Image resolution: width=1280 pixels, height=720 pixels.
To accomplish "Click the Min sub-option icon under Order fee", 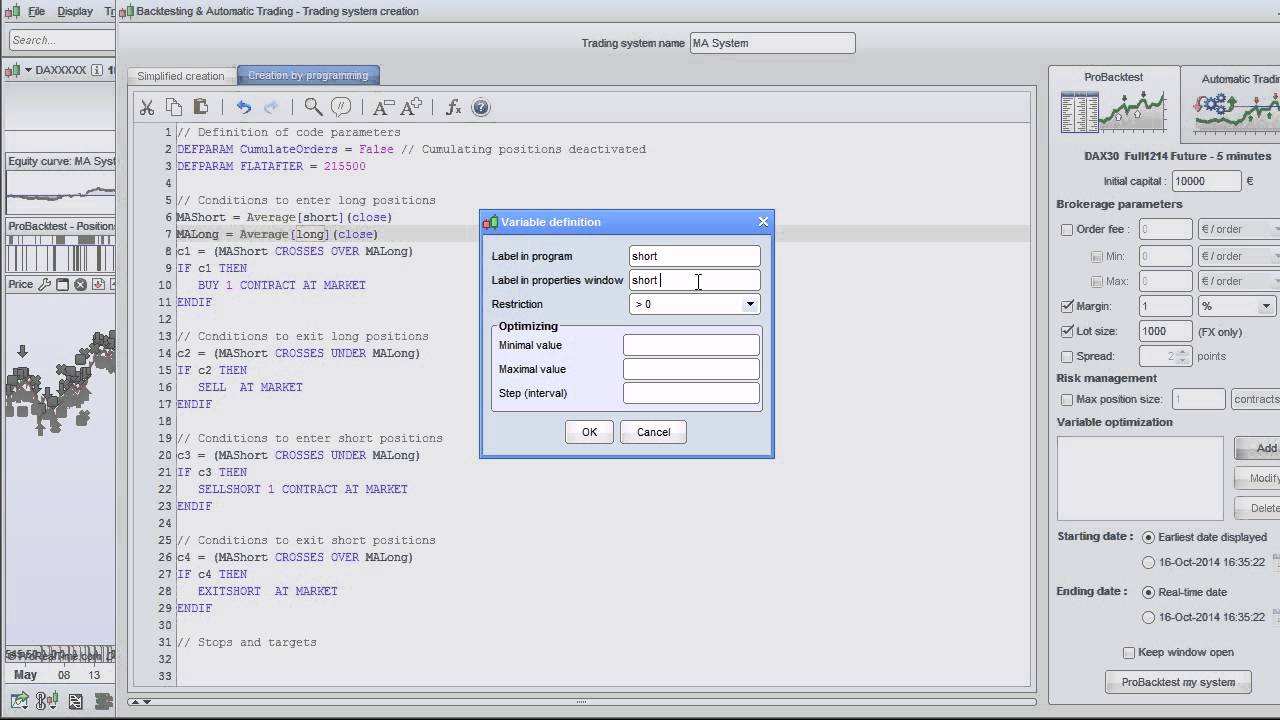I will point(1097,257).
